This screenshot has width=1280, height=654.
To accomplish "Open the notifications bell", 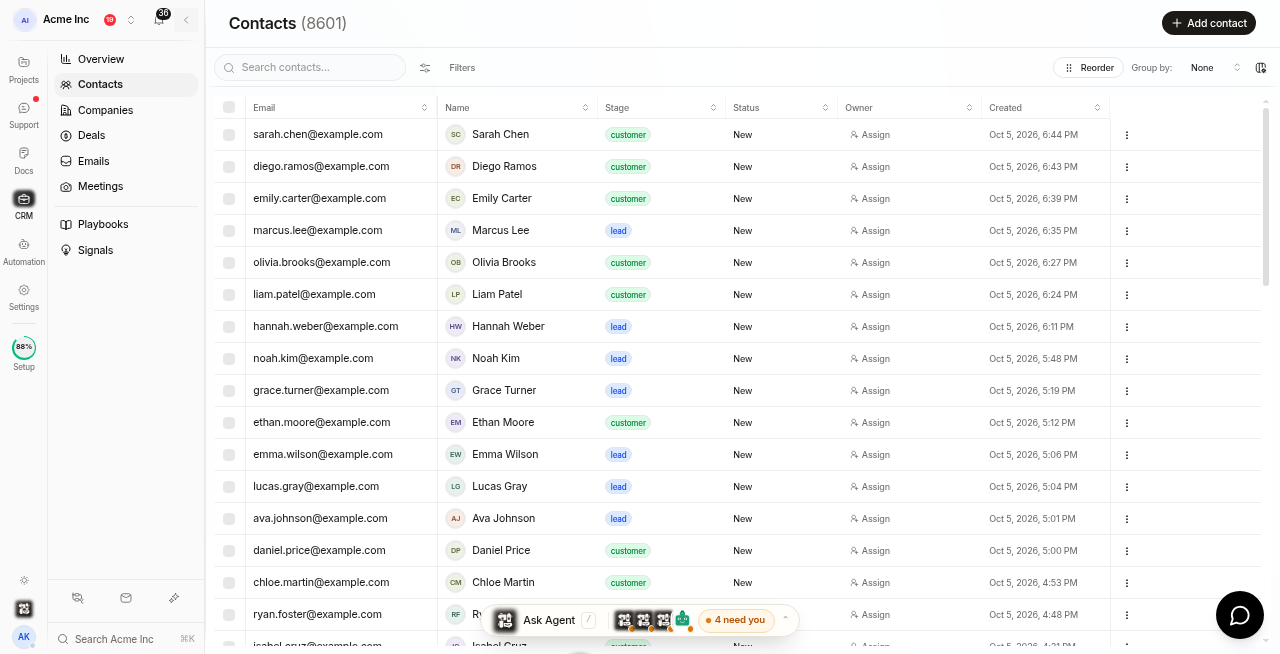I will pos(159,20).
